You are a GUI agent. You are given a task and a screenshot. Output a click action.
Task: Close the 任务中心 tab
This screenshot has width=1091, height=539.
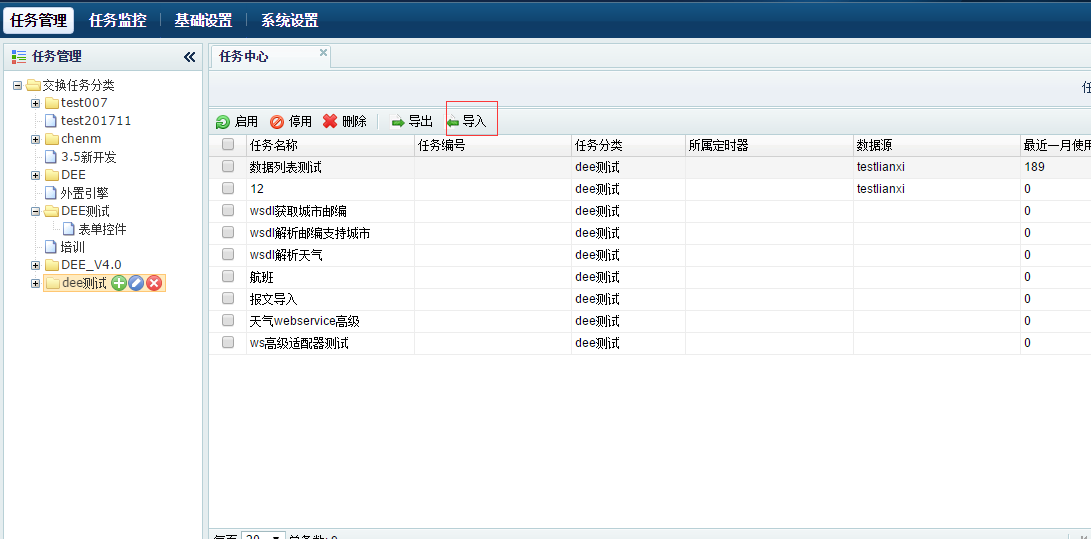pos(323,52)
